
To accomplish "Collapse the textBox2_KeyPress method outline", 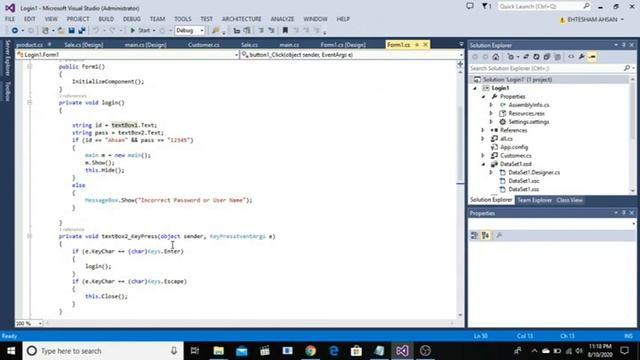I will (29, 236).
